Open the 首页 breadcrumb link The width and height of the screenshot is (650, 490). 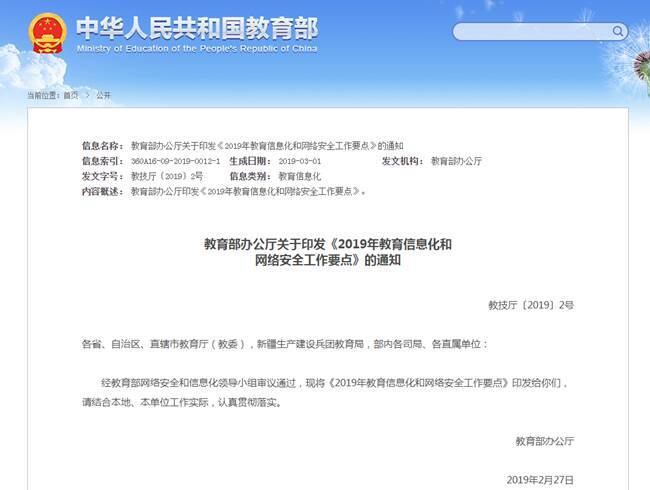click(70, 95)
